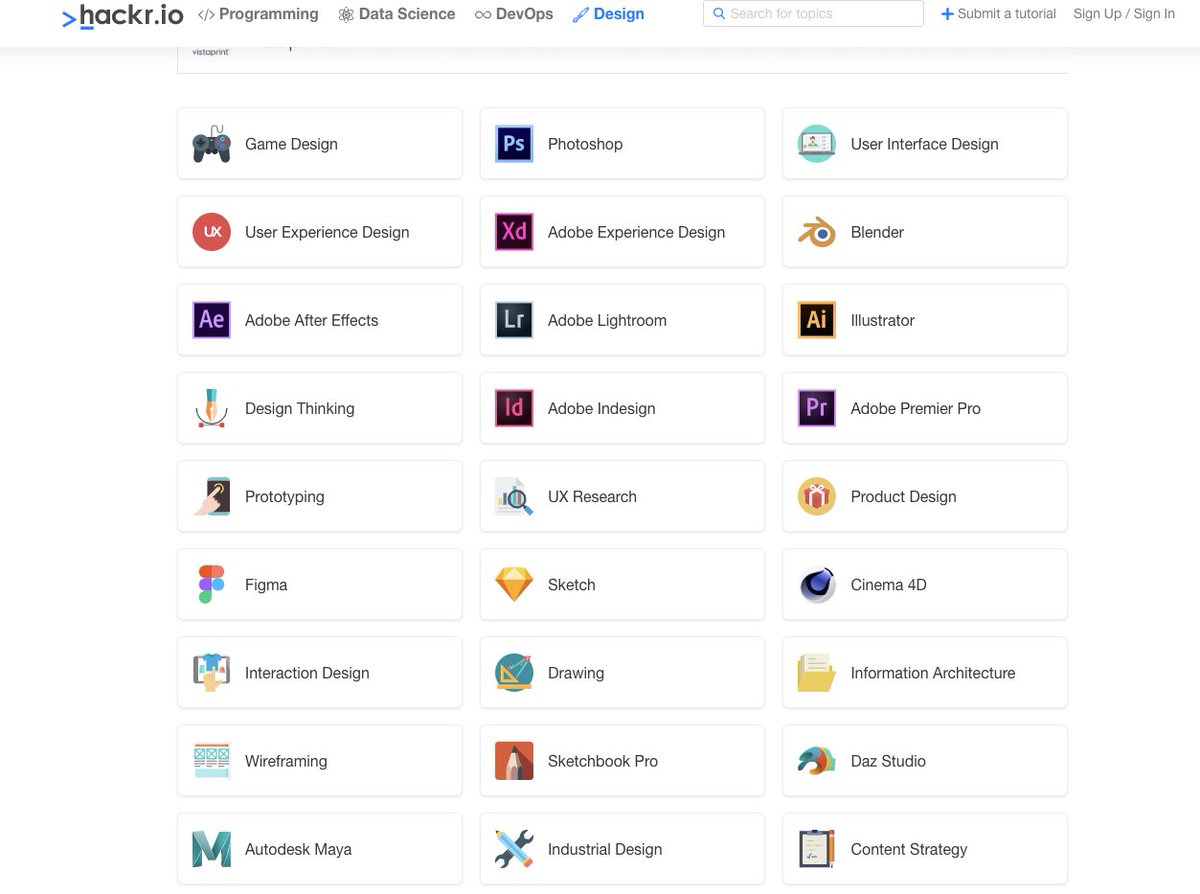
Task: Click the Lightroom Lr icon
Action: (x=514, y=320)
